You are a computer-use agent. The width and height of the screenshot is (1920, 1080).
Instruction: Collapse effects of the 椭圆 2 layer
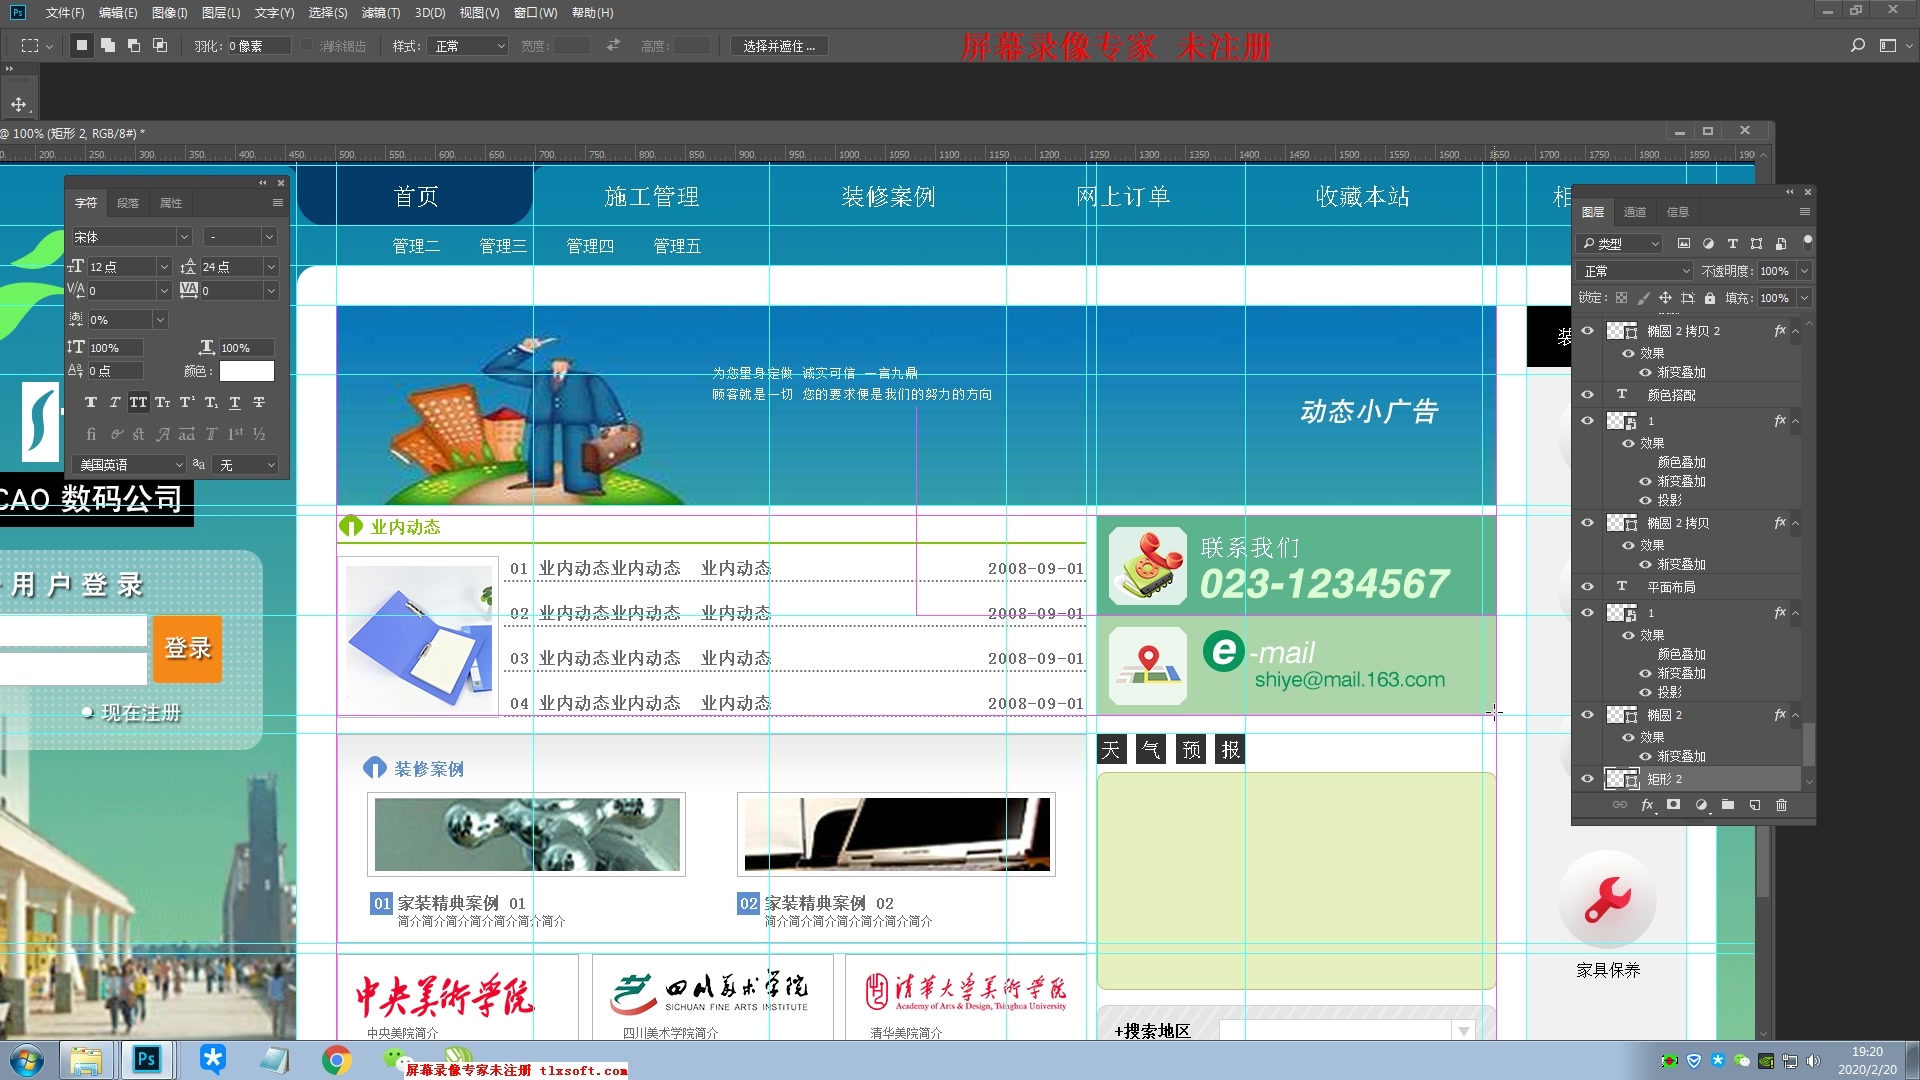click(1795, 715)
